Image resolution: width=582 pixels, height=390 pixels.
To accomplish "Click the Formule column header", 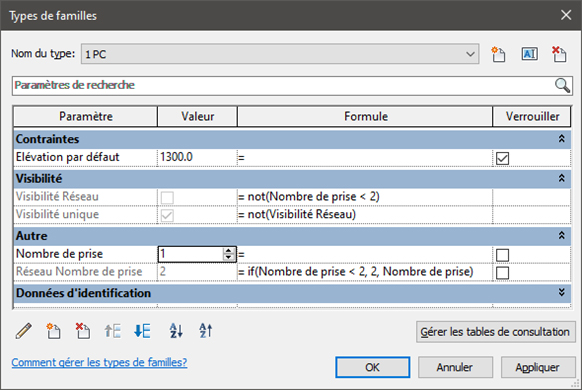I will (366, 117).
